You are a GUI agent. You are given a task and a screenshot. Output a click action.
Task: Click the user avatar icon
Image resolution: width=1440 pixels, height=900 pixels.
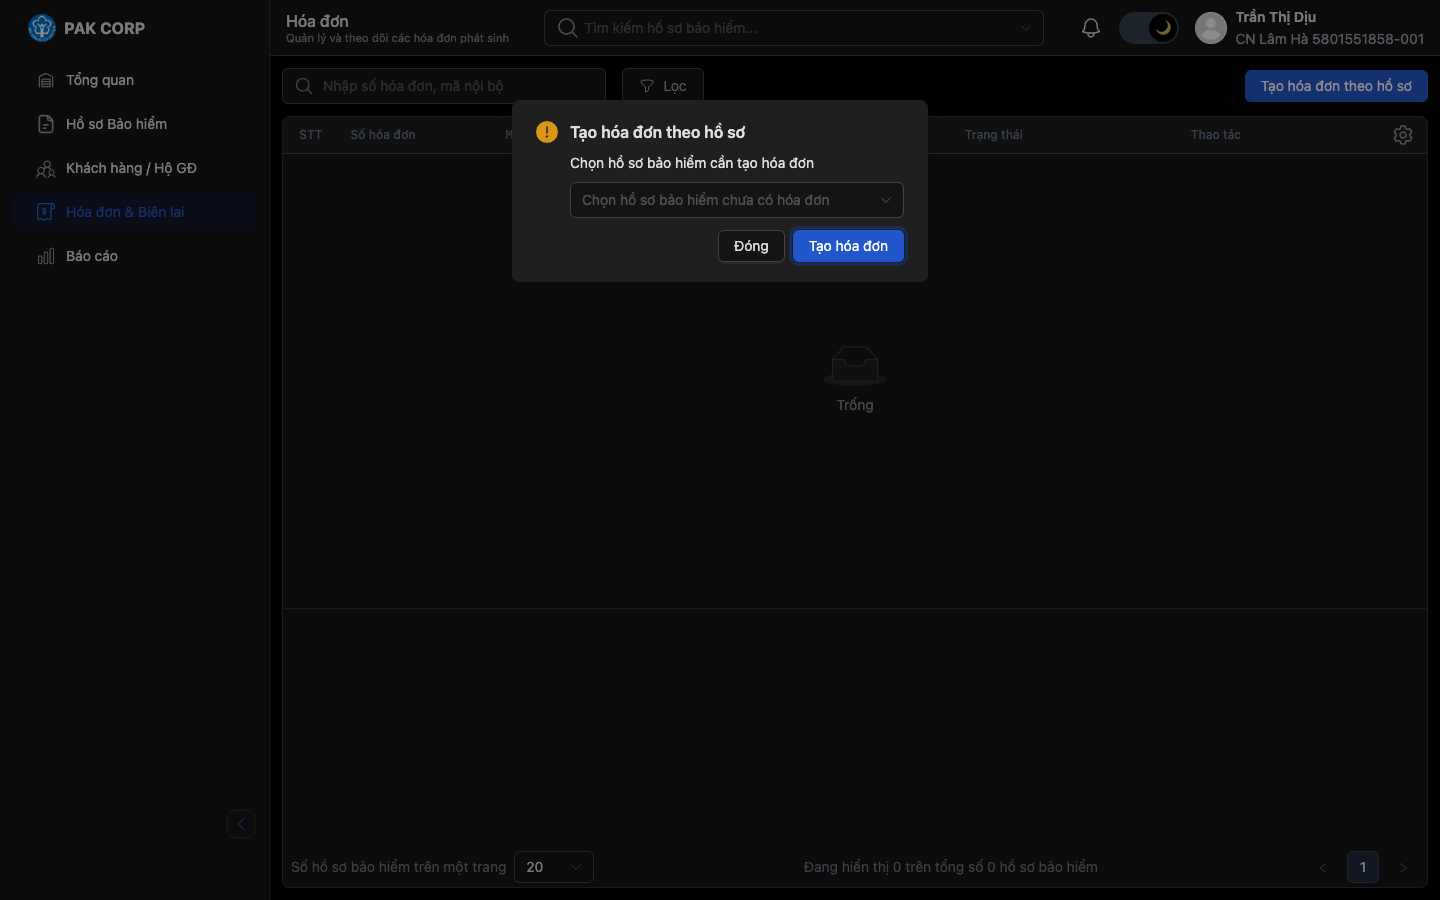coord(1211,28)
